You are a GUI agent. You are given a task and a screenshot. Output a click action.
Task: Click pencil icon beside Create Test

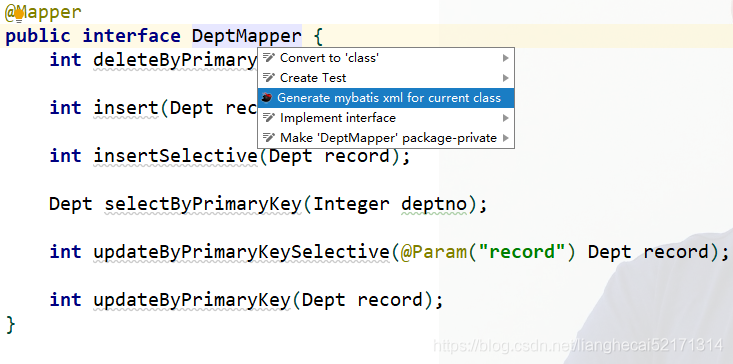(x=268, y=78)
